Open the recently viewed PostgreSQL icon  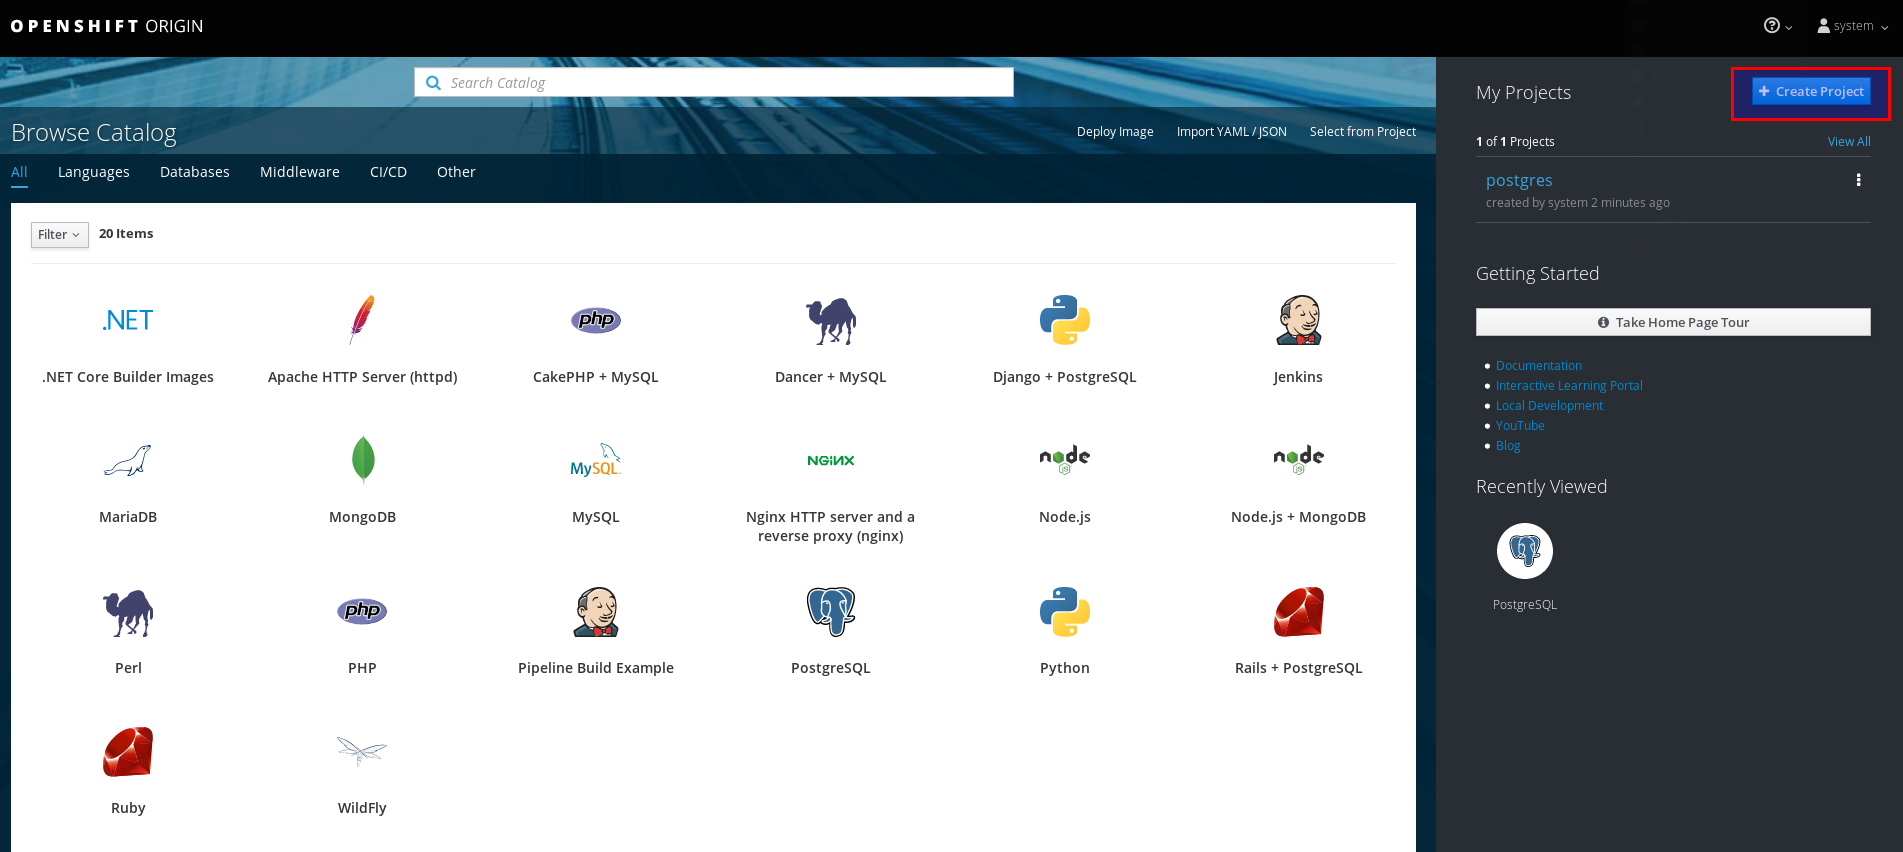(1525, 551)
